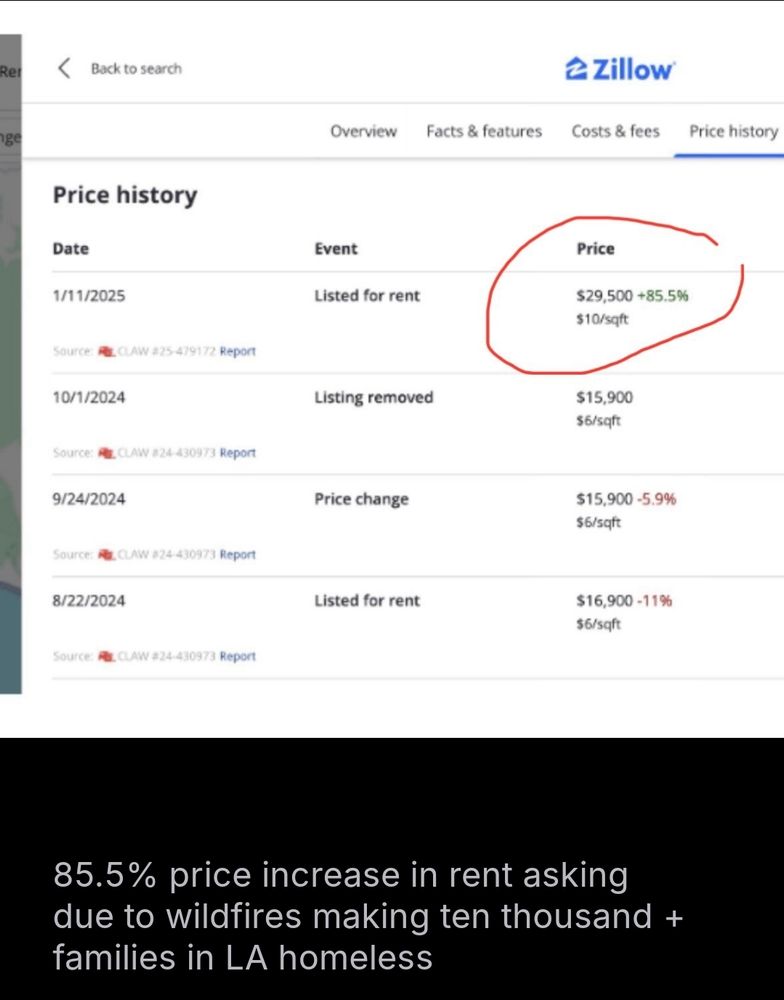Click CLAW source icon for 8/22/2024 entry
This screenshot has width=784, height=1000.
pos(106,656)
